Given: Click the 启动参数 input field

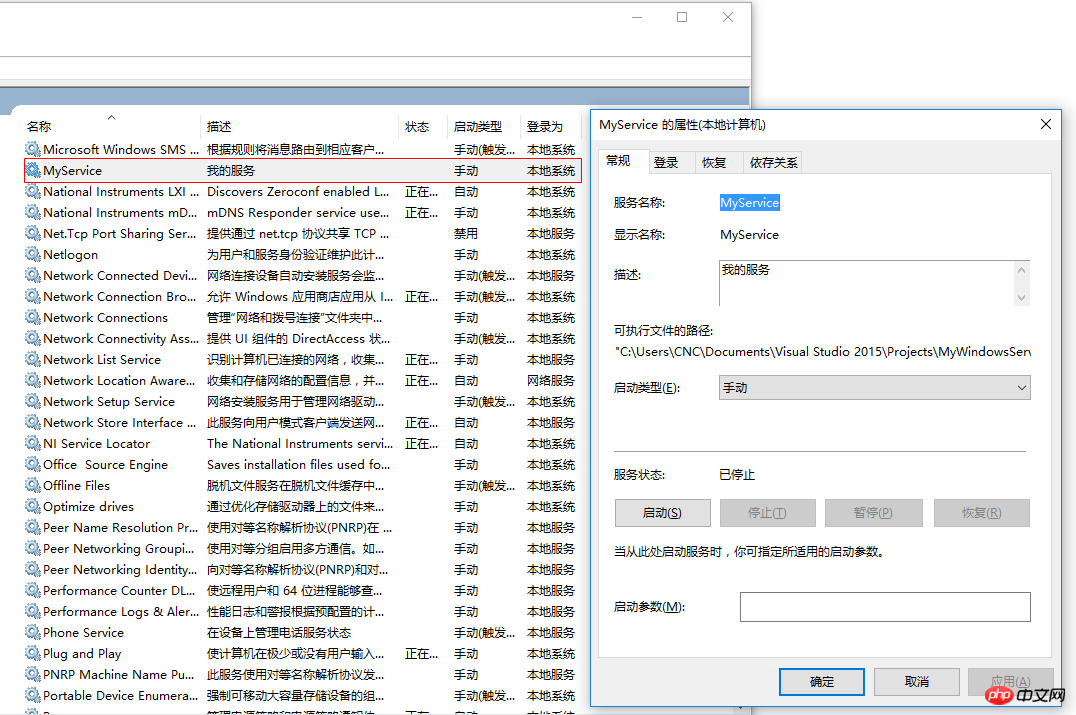Looking at the screenshot, I should pyautogui.click(x=885, y=607).
